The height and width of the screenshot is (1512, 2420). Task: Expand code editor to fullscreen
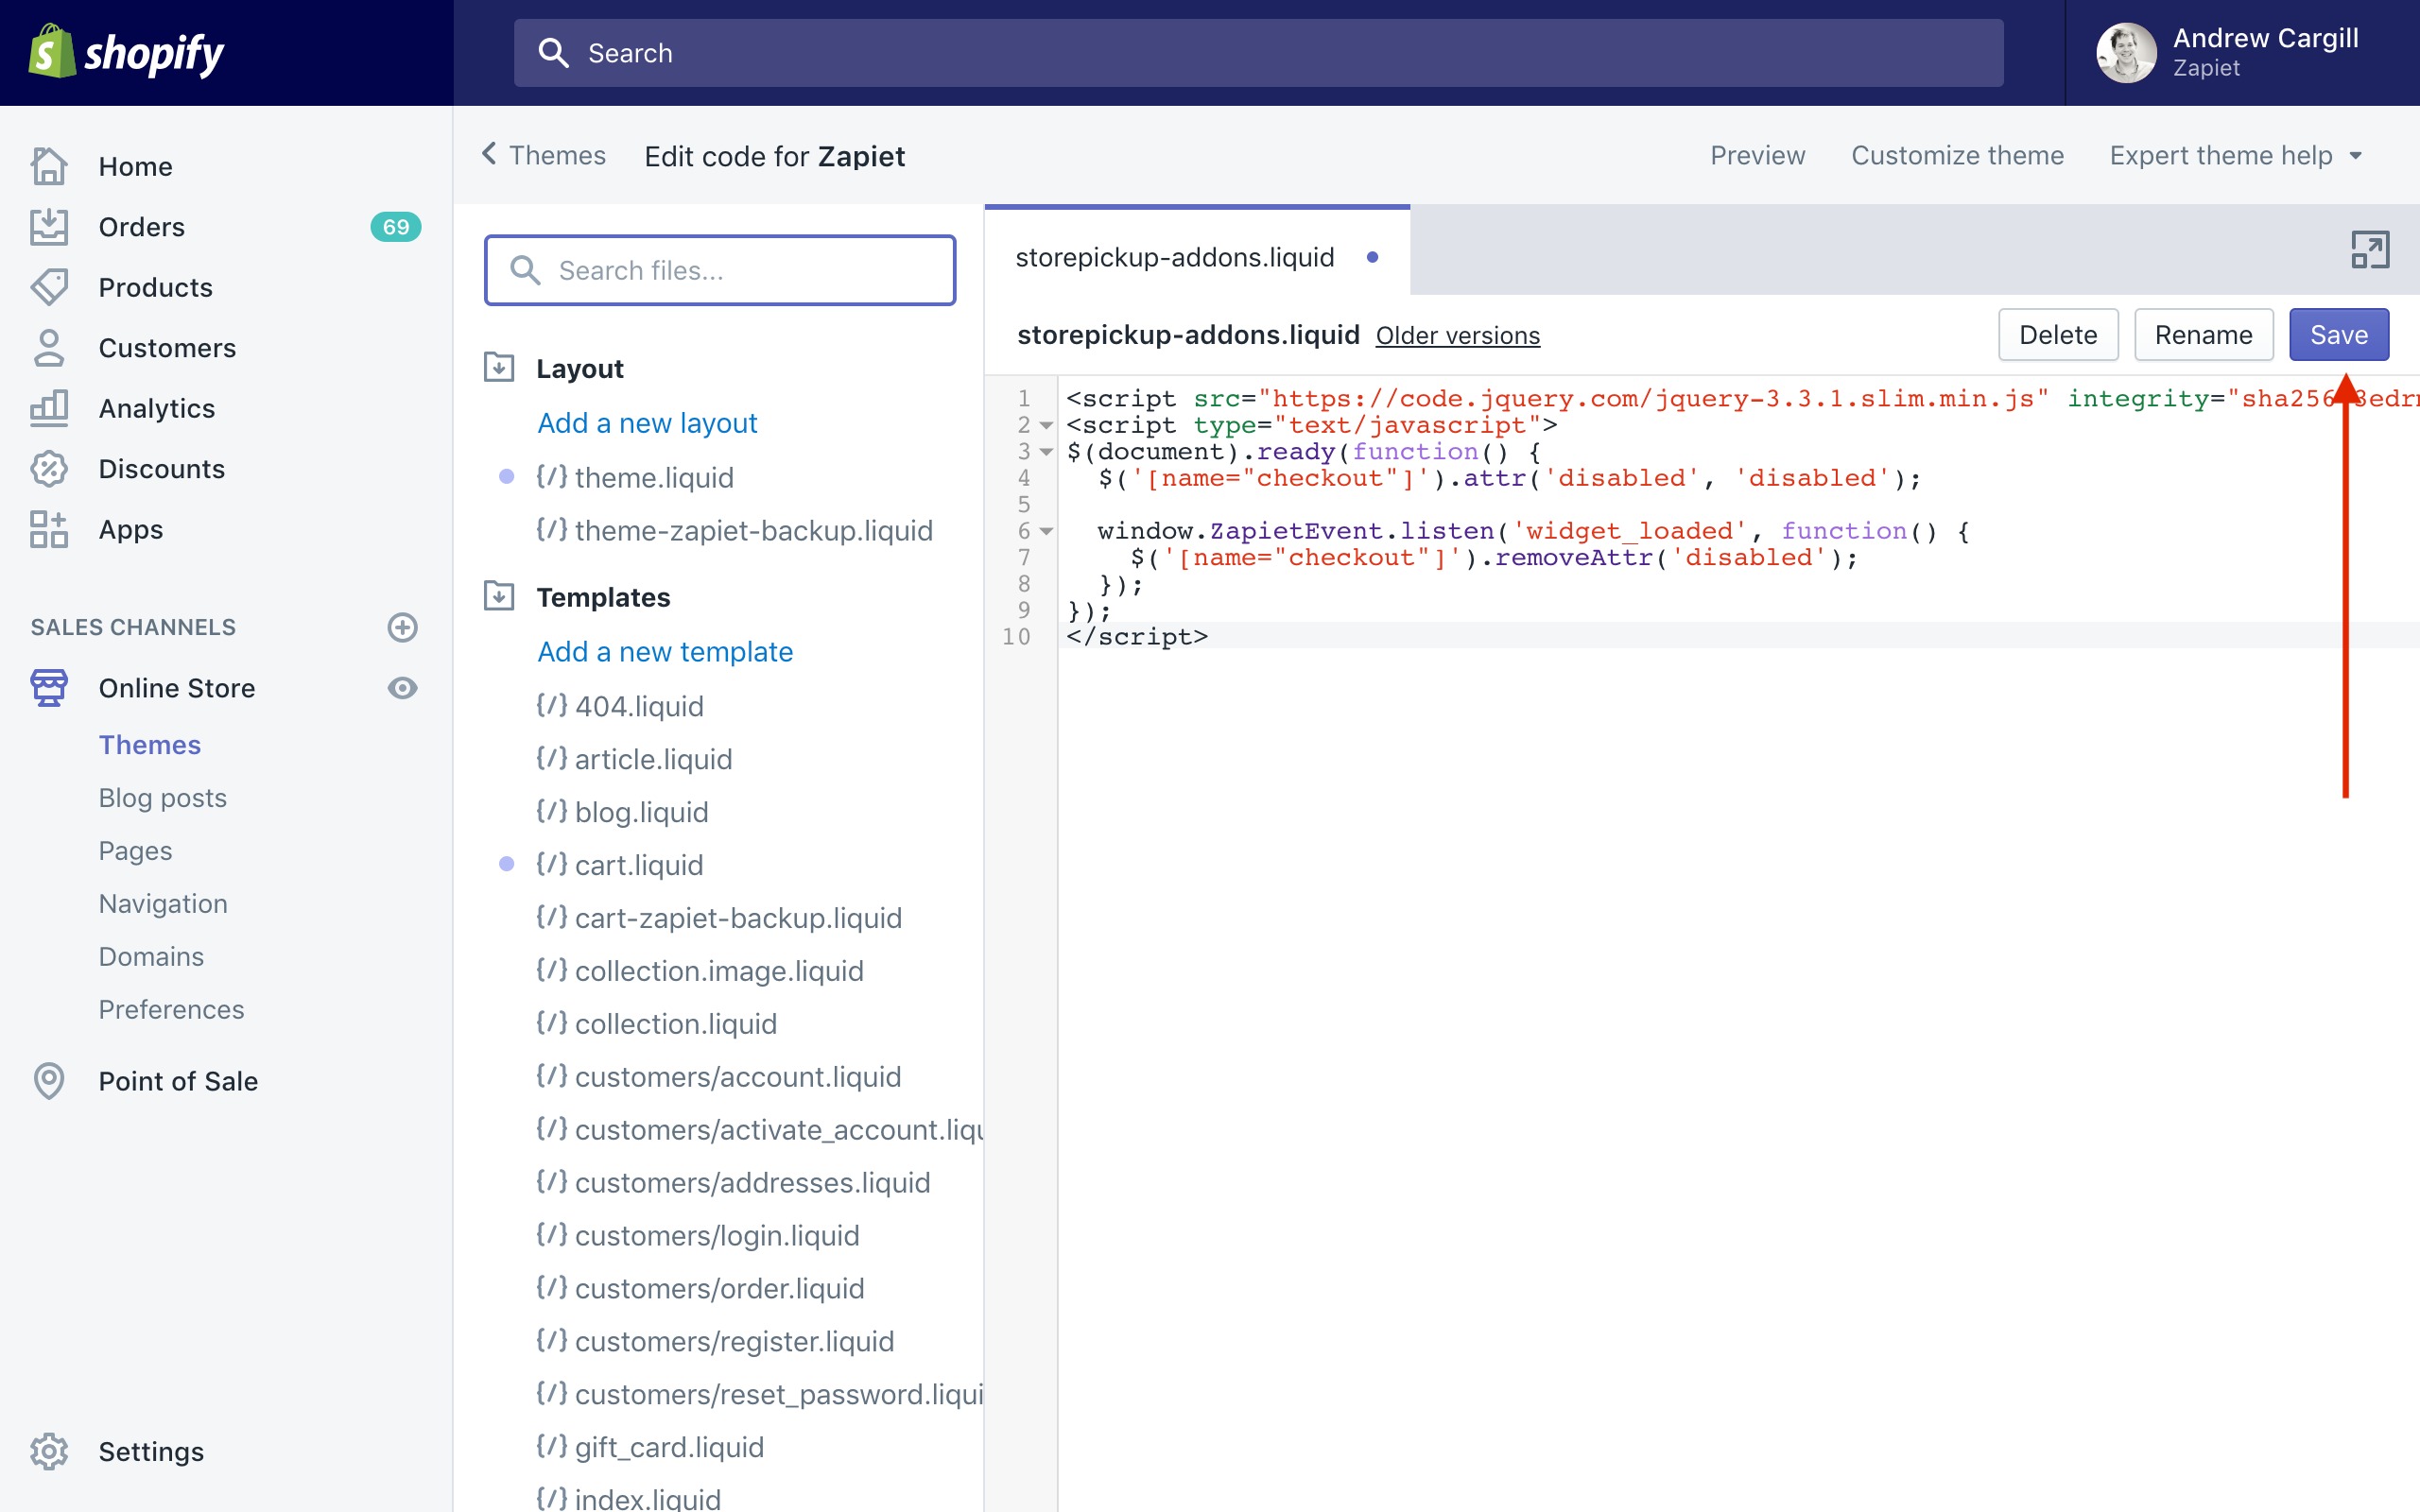pyautogui.click(x=2370, y=250)
